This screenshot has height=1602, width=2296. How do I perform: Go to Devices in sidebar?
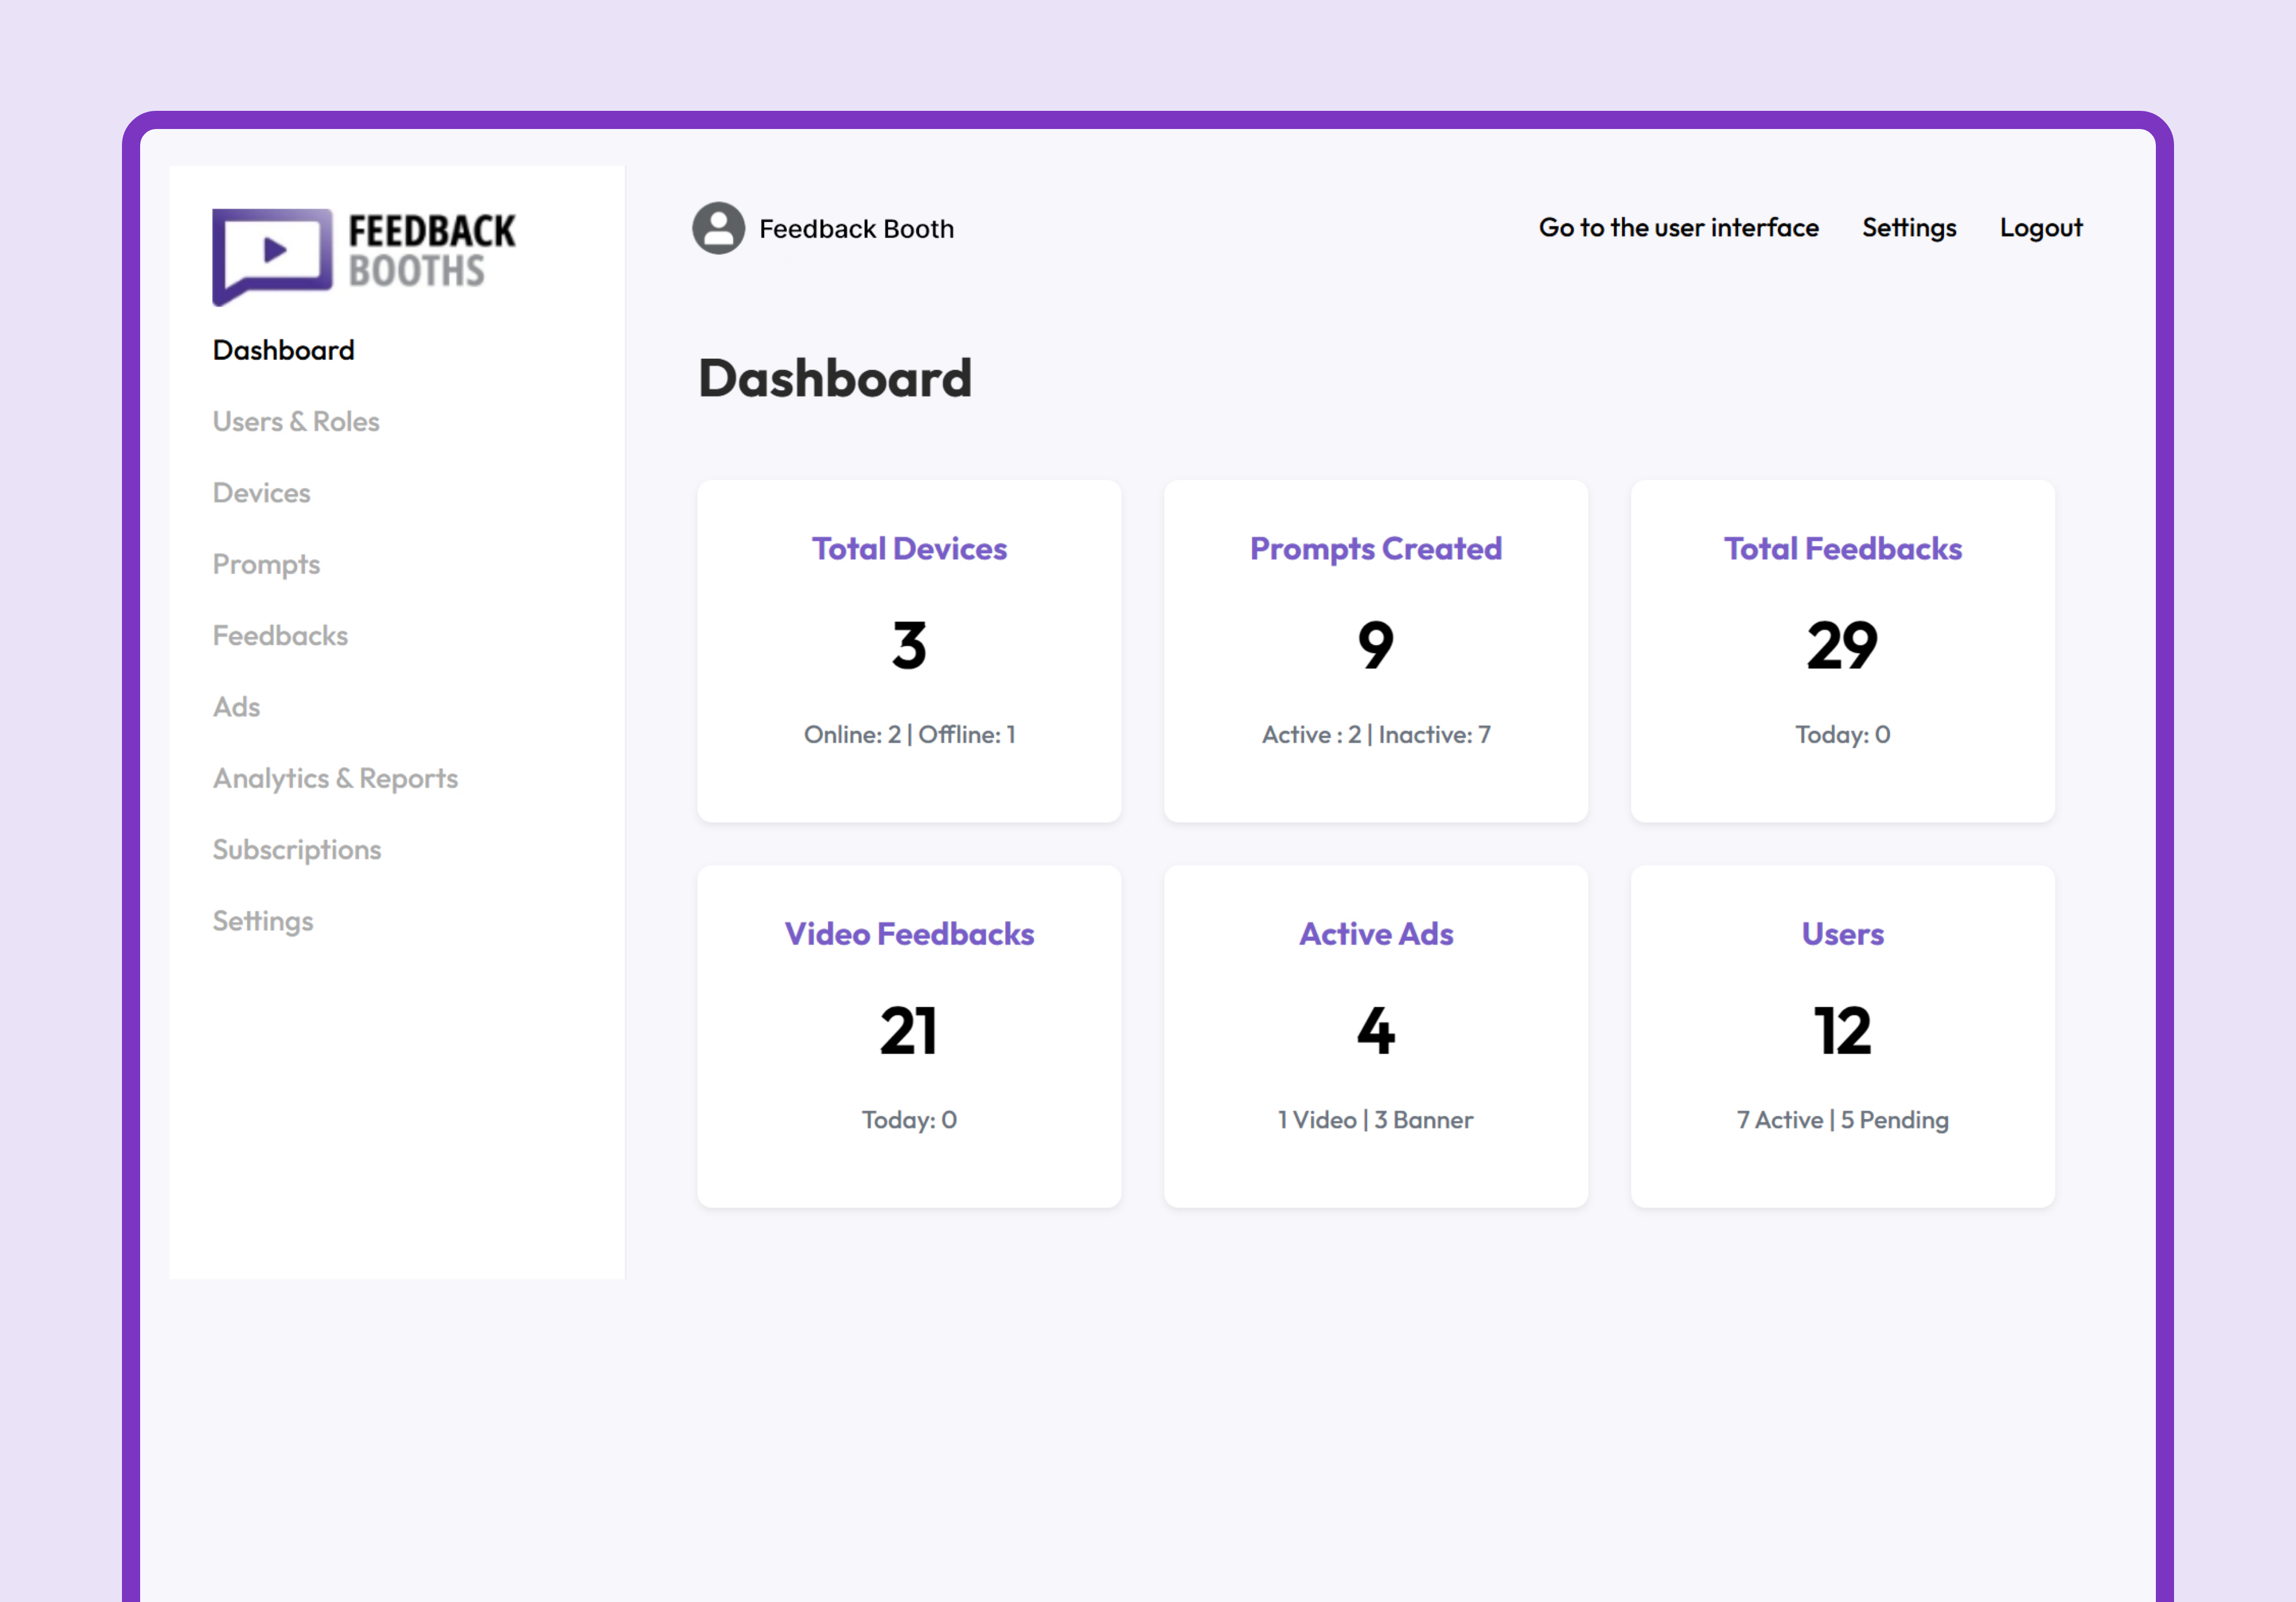tap(261, 493)
